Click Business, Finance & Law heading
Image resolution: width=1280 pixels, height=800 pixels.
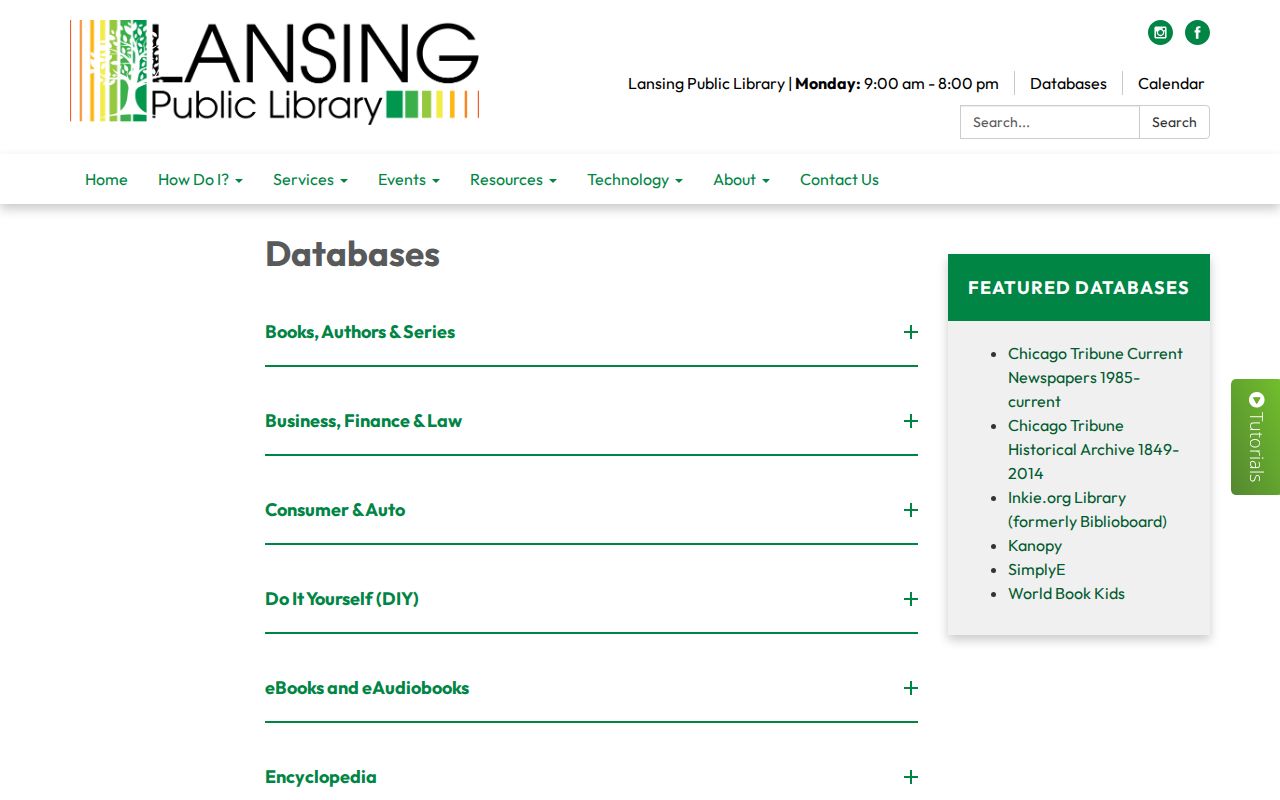(x=363, y=421)
